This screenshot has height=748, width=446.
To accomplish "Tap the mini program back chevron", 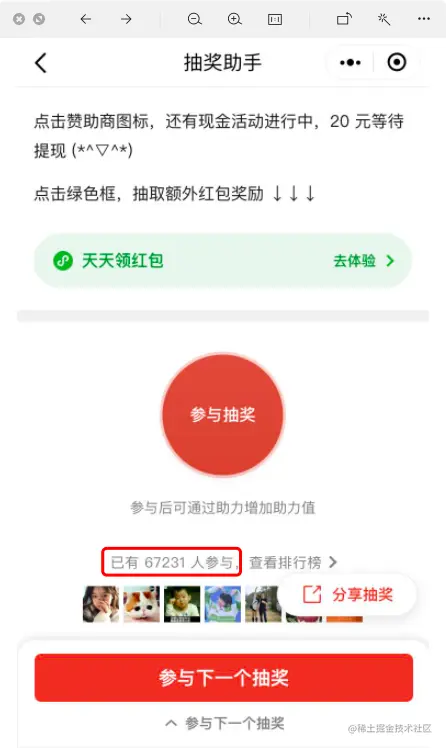I will [x=41, y=62].
